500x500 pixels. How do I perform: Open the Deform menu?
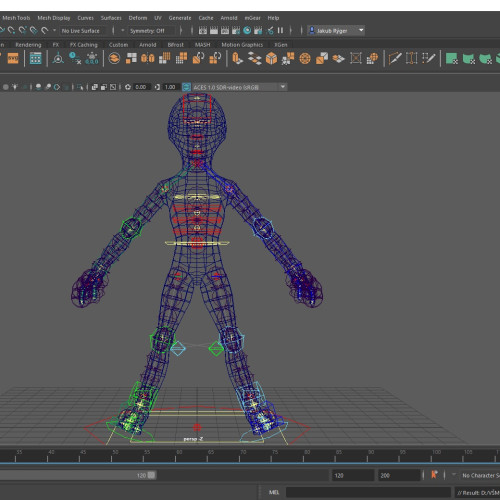point(138,18)
